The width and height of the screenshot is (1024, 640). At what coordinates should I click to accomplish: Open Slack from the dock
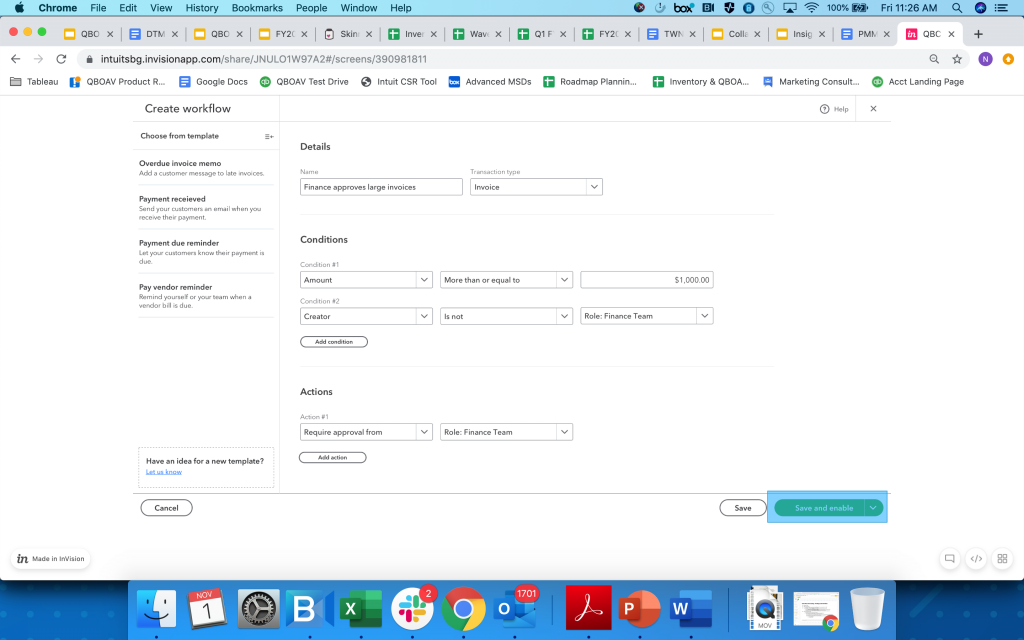(412, 609)
